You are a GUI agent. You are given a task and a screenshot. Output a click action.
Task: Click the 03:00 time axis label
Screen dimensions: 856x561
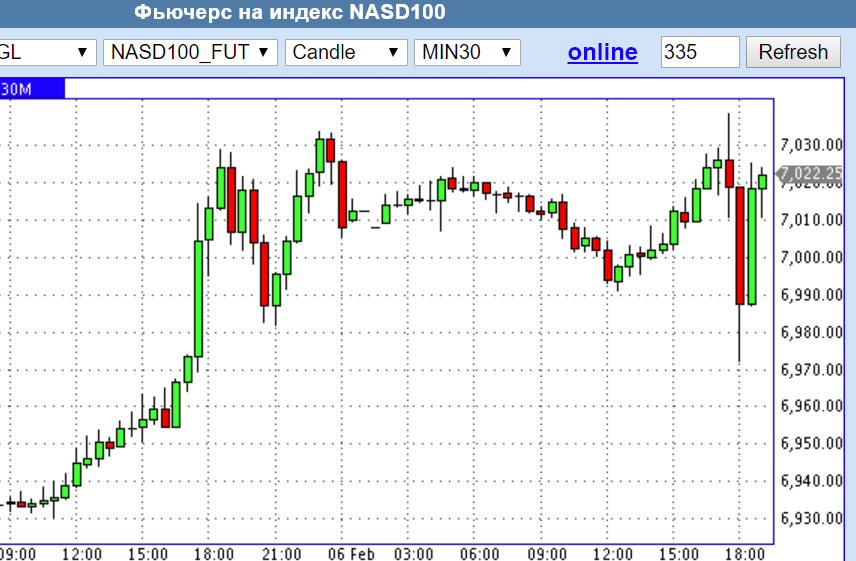tap(413, 553)
